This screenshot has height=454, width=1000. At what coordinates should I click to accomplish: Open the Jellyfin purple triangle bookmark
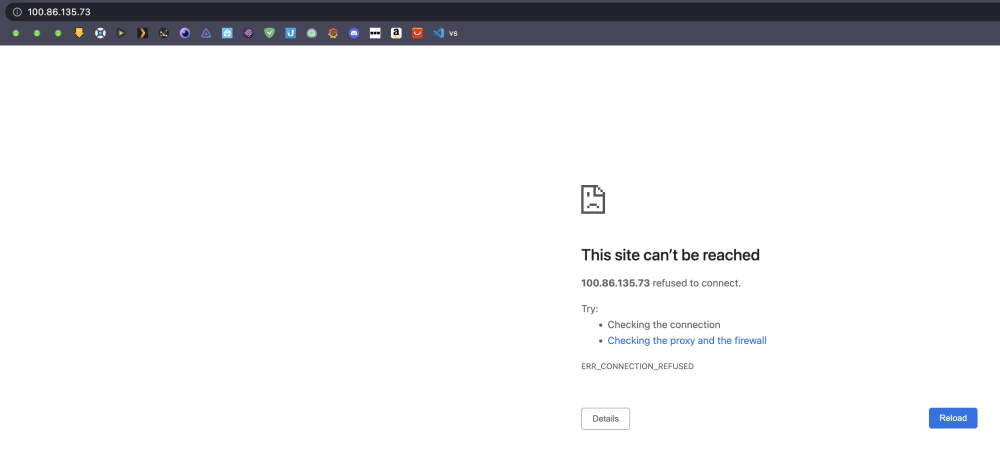click(x=206, y=33)
